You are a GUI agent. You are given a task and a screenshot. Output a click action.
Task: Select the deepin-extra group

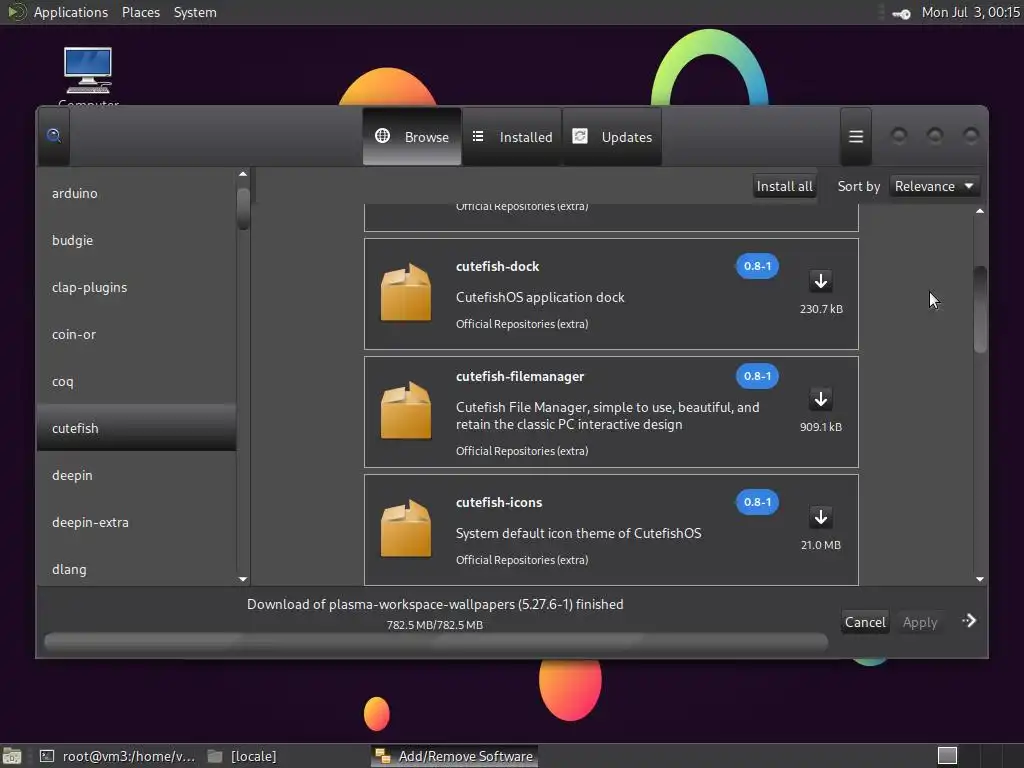click(x=136, y=522)
